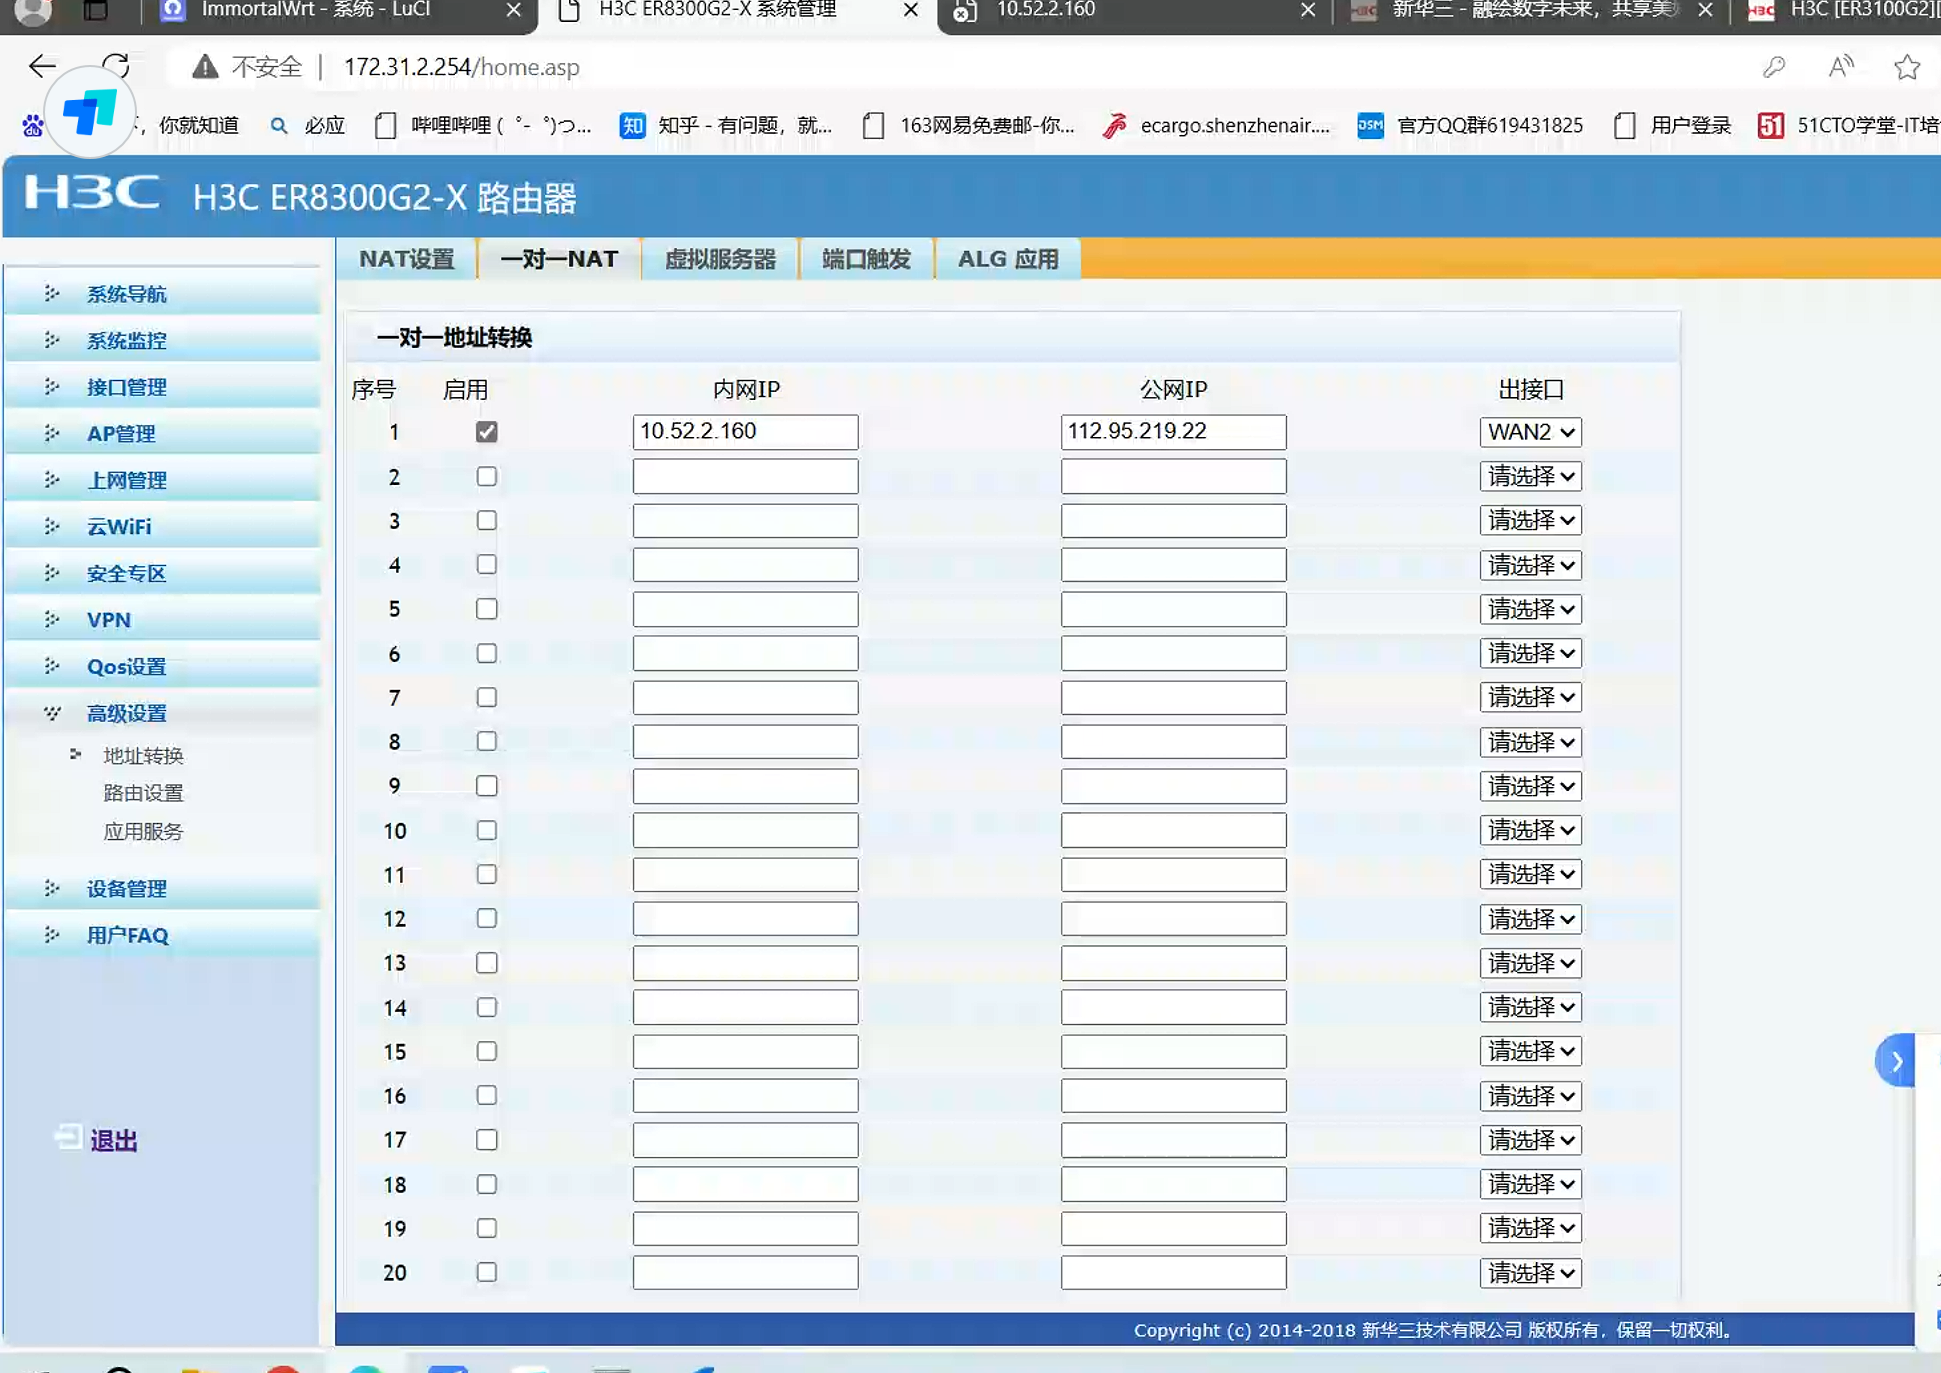The height and width of the screenshot is (1373, 1941).
Task: Click row 2 内网IP input field
Action: (x=745, y=476)
